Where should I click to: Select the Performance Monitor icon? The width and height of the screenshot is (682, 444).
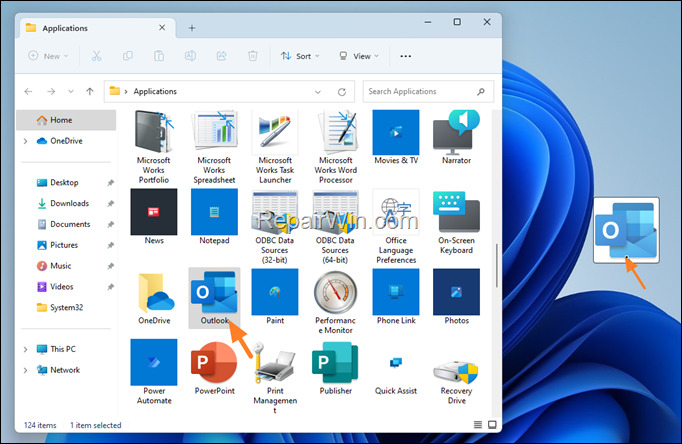coord(335,292)
